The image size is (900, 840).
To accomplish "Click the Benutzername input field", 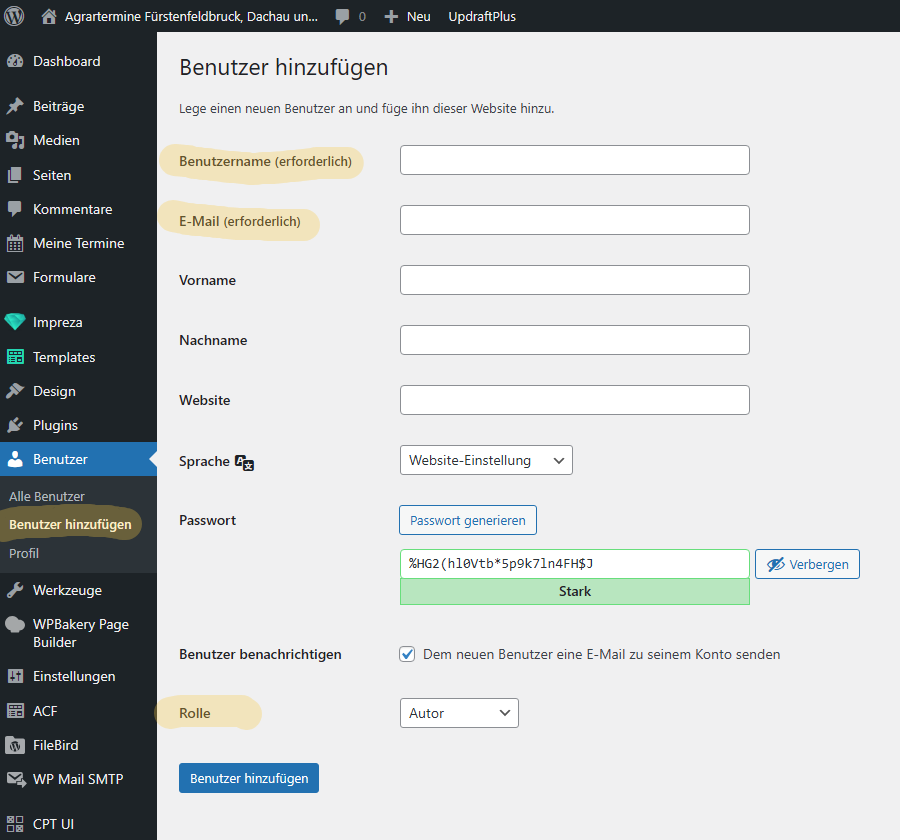I will (x=574, y=160).
